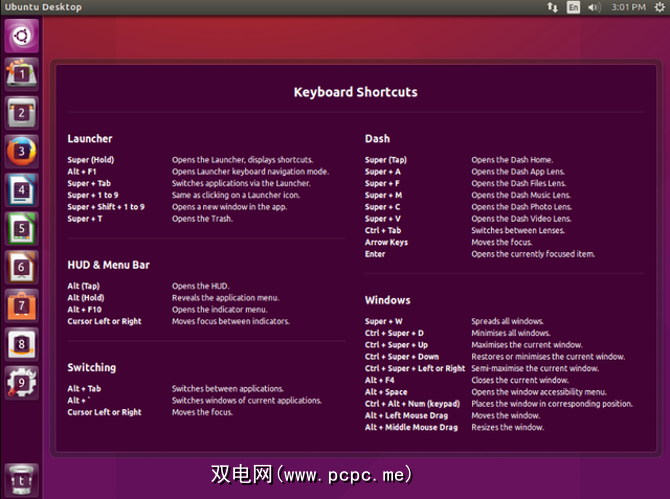Launch LibreOffice Impress at launcher slot 6
Image resolution: width=670 pixels, height=499 pixels.
[x=22, y=266]
